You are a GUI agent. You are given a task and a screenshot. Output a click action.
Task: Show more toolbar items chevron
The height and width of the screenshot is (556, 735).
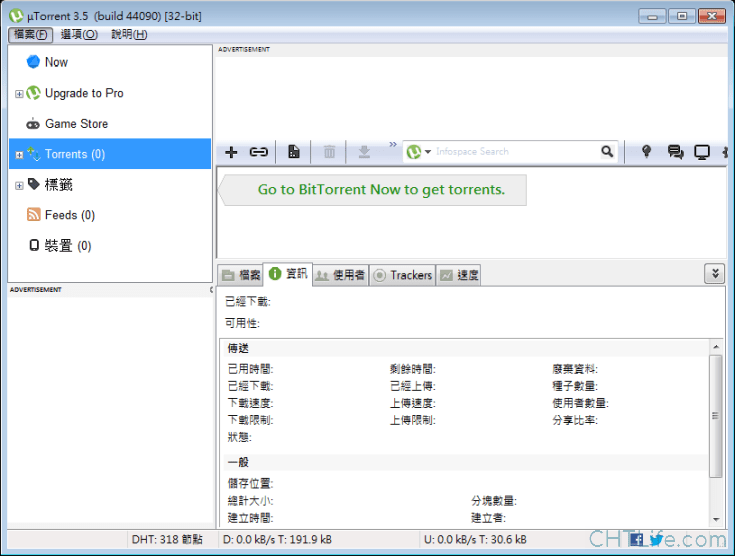393,144
